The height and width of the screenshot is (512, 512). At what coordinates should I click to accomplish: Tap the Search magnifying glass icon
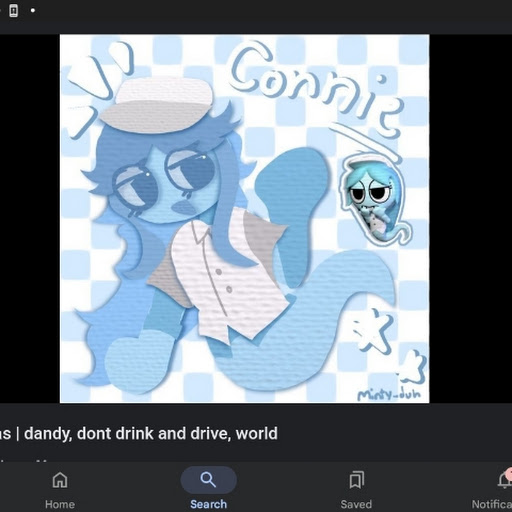pos(208,480)
